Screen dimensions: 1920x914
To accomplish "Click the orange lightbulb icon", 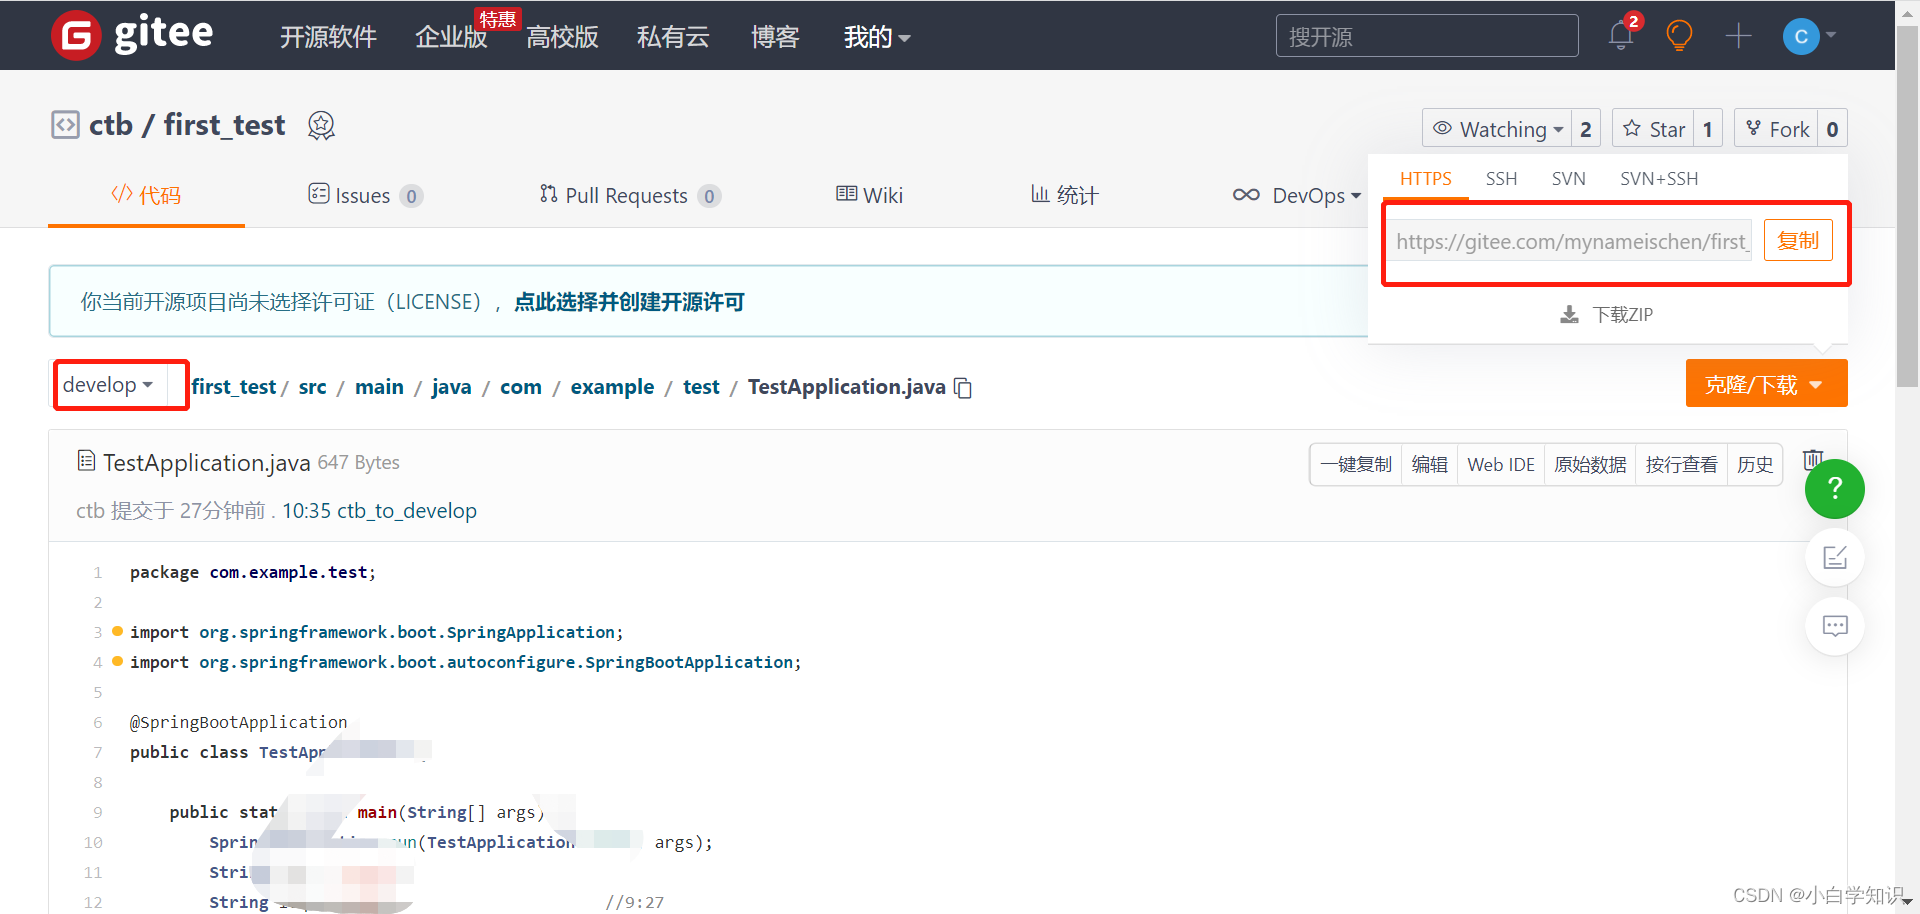I will (1679, 36).
